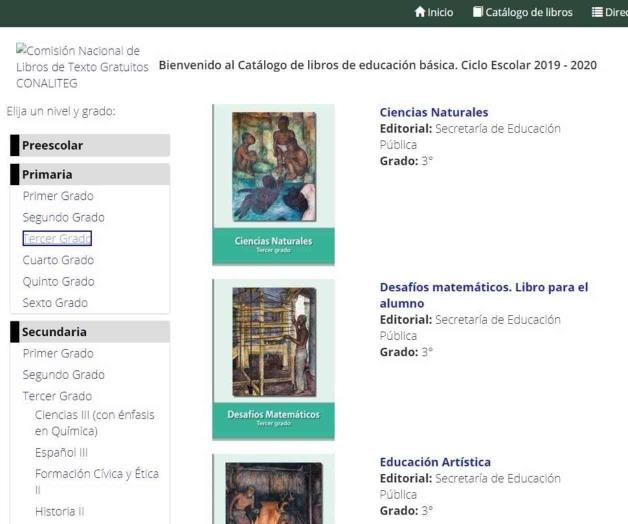Toggle the Secundaria level section
The height and width of the screenshot is (524, 628).
(90, 332)
